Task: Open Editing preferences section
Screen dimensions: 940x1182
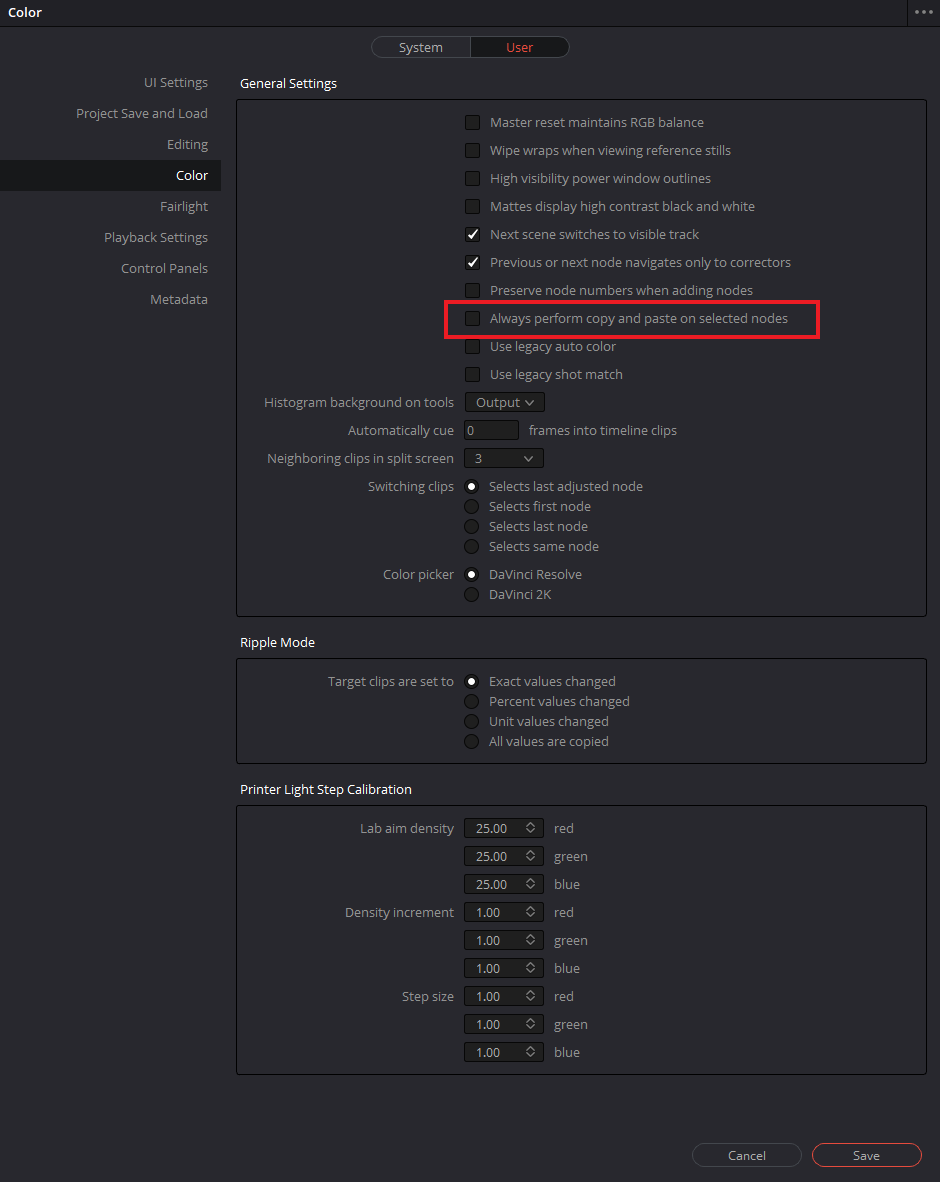Action: tap(187, 144)
